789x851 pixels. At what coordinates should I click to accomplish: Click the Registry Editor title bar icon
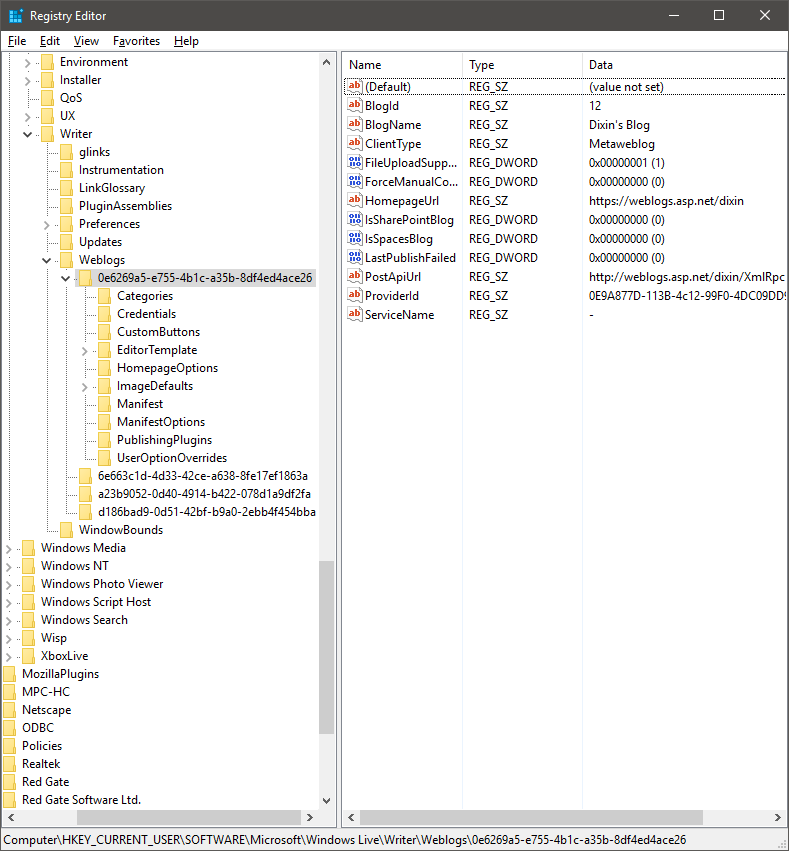(16, 16)
